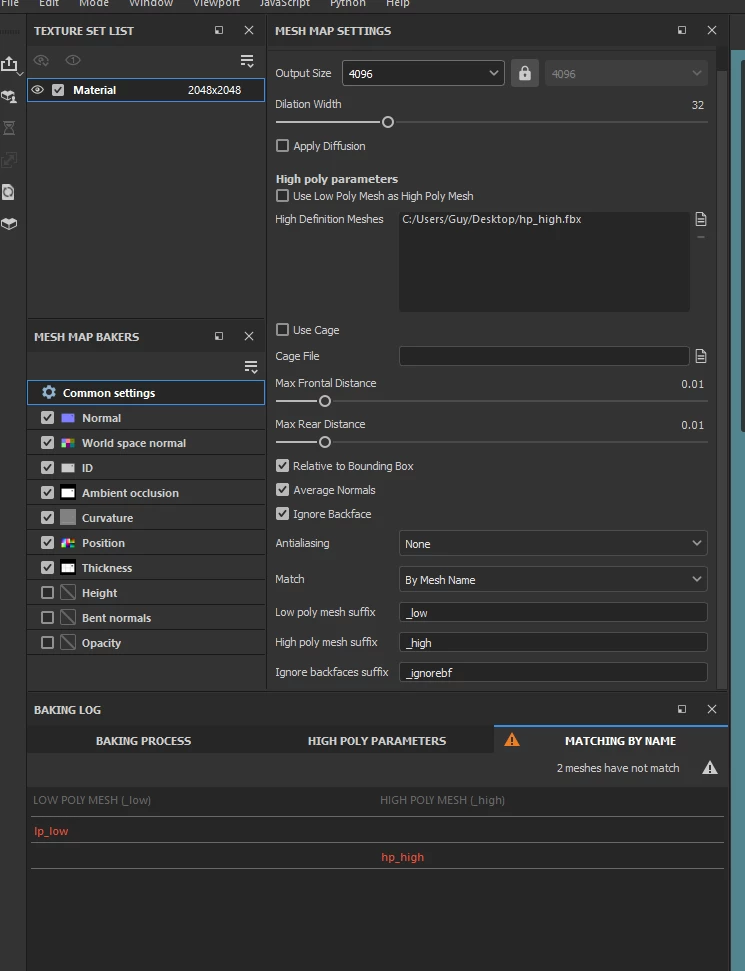Viewport: 745px width, 971px height.
Task: Select Common settings in Mesh Map Bakers
Action: [146, 393]
